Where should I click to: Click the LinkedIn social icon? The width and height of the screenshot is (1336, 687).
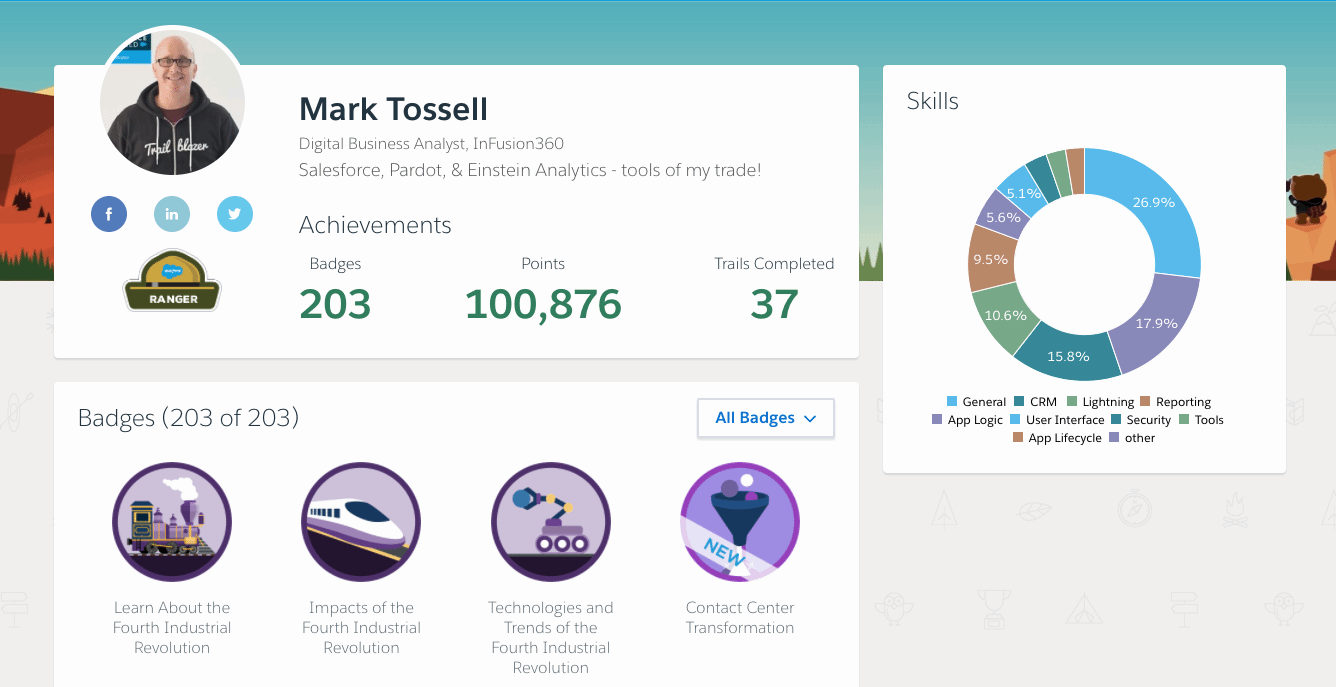point(172,214)
